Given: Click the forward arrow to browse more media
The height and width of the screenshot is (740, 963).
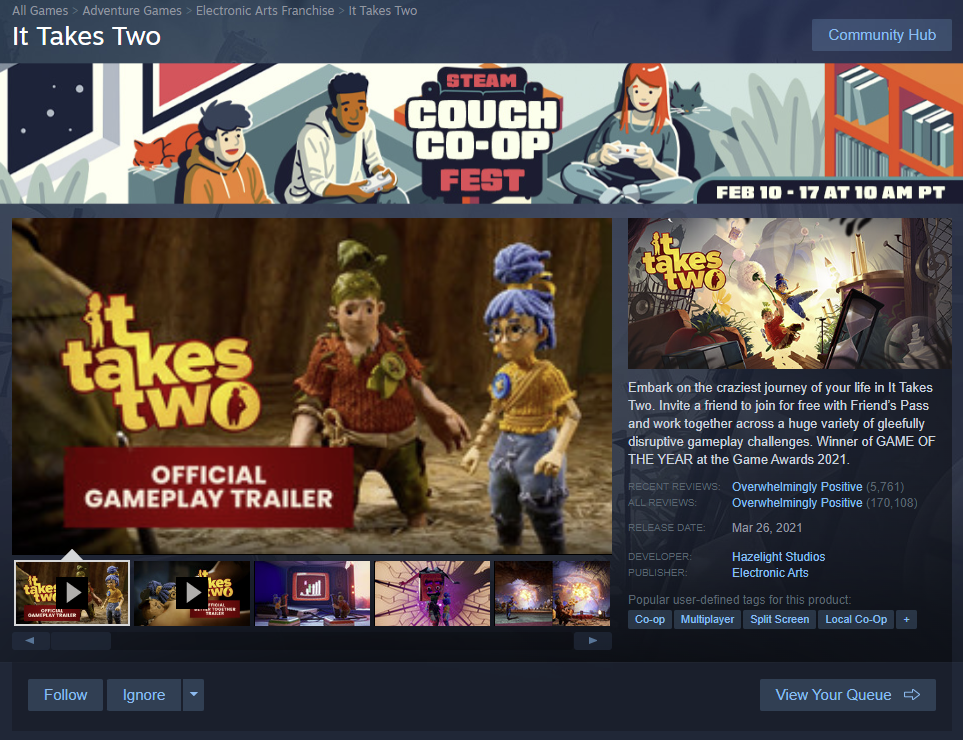Looking at the screenshot, I should point(592,639).
